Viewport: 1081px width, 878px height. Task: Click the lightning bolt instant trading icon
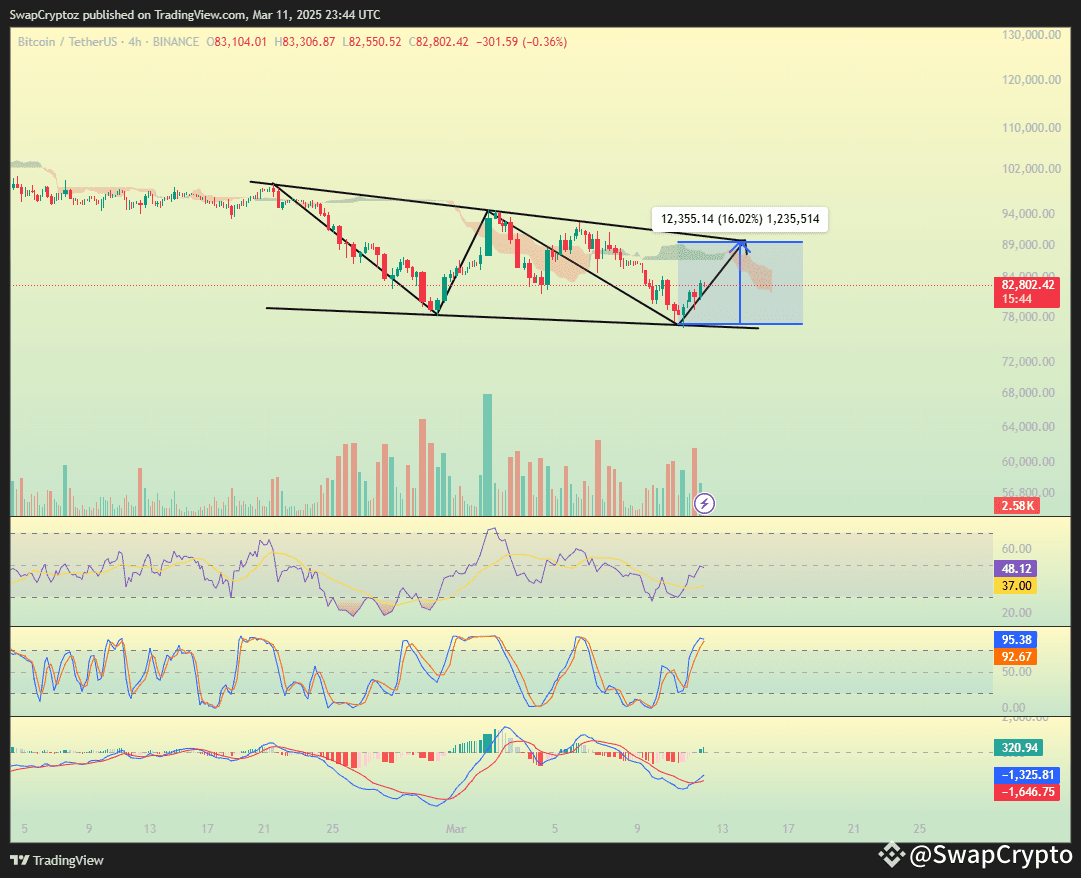[703, 504]
